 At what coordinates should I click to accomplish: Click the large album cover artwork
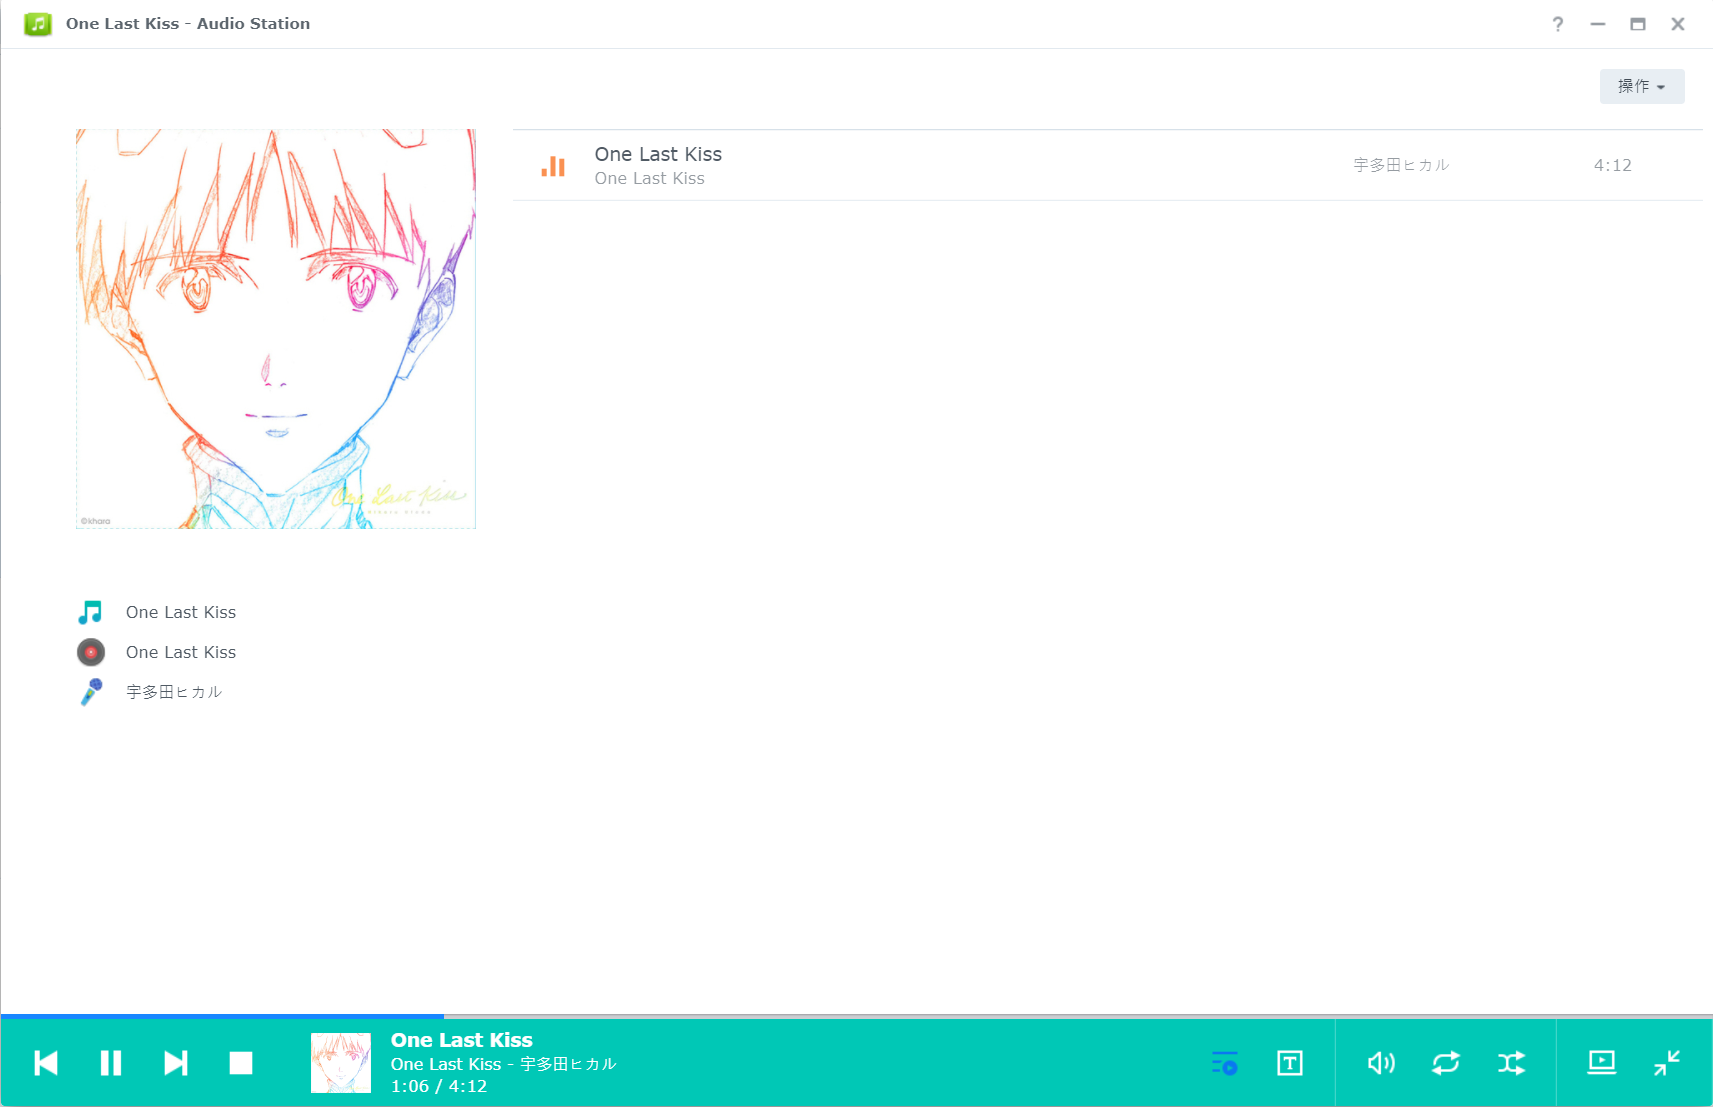click(x=276, y=329)
